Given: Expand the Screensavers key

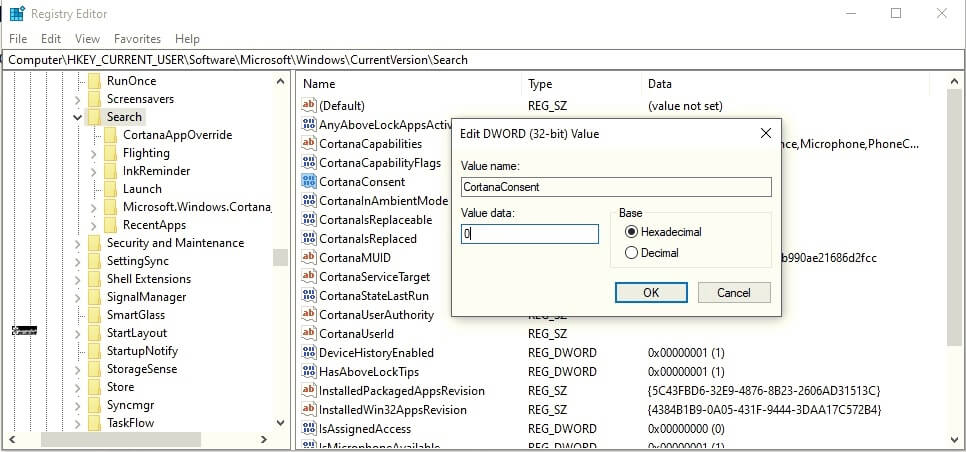Looking at the screenshot, I should [x=77, y=99].
